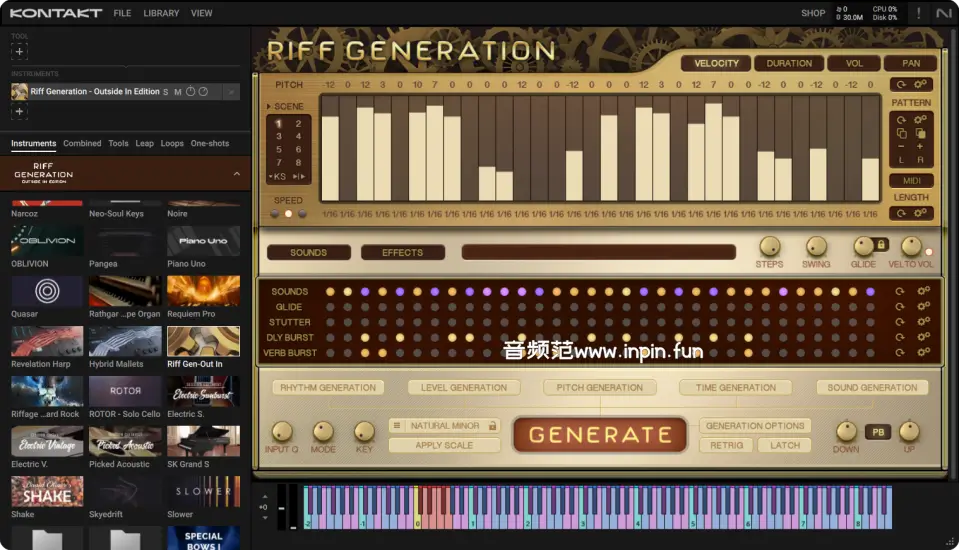Switch to the DURATION sequencer tab
The width and height of the screenshot is (959, 550).
[789, 63]
